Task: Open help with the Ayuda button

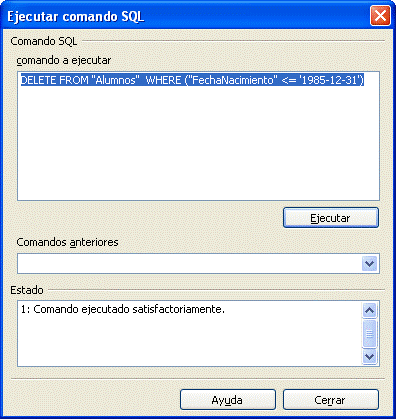Action: click(x=228, y=400)
